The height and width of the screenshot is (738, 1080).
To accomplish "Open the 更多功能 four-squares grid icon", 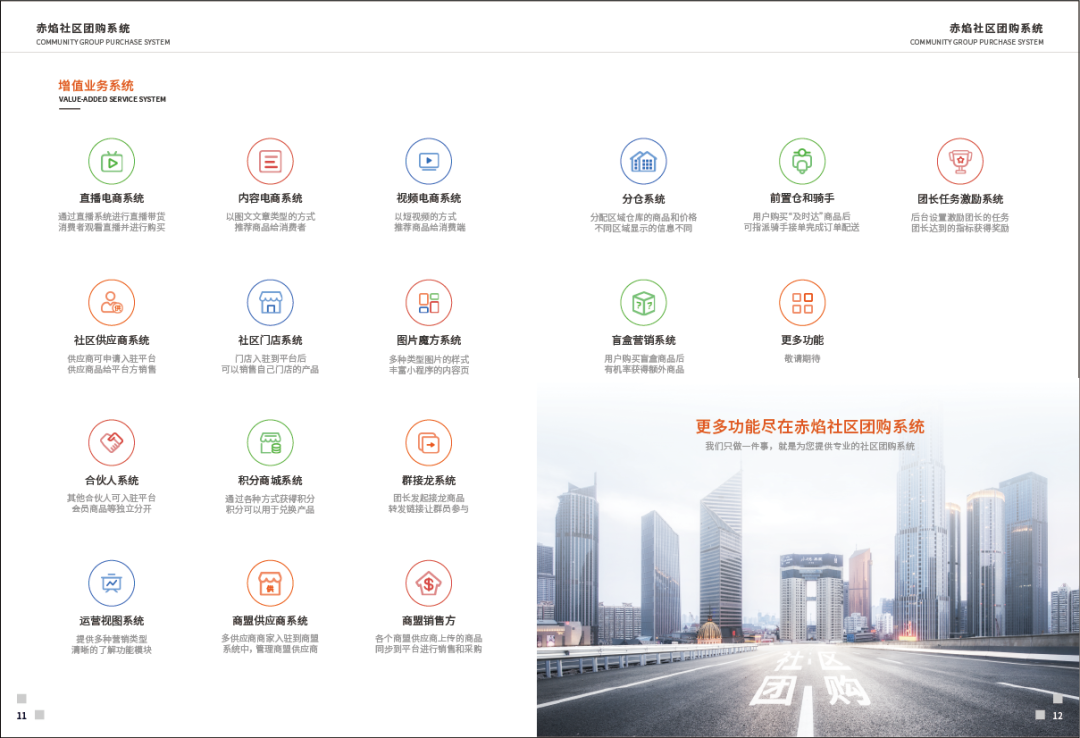I will (802, 302).
